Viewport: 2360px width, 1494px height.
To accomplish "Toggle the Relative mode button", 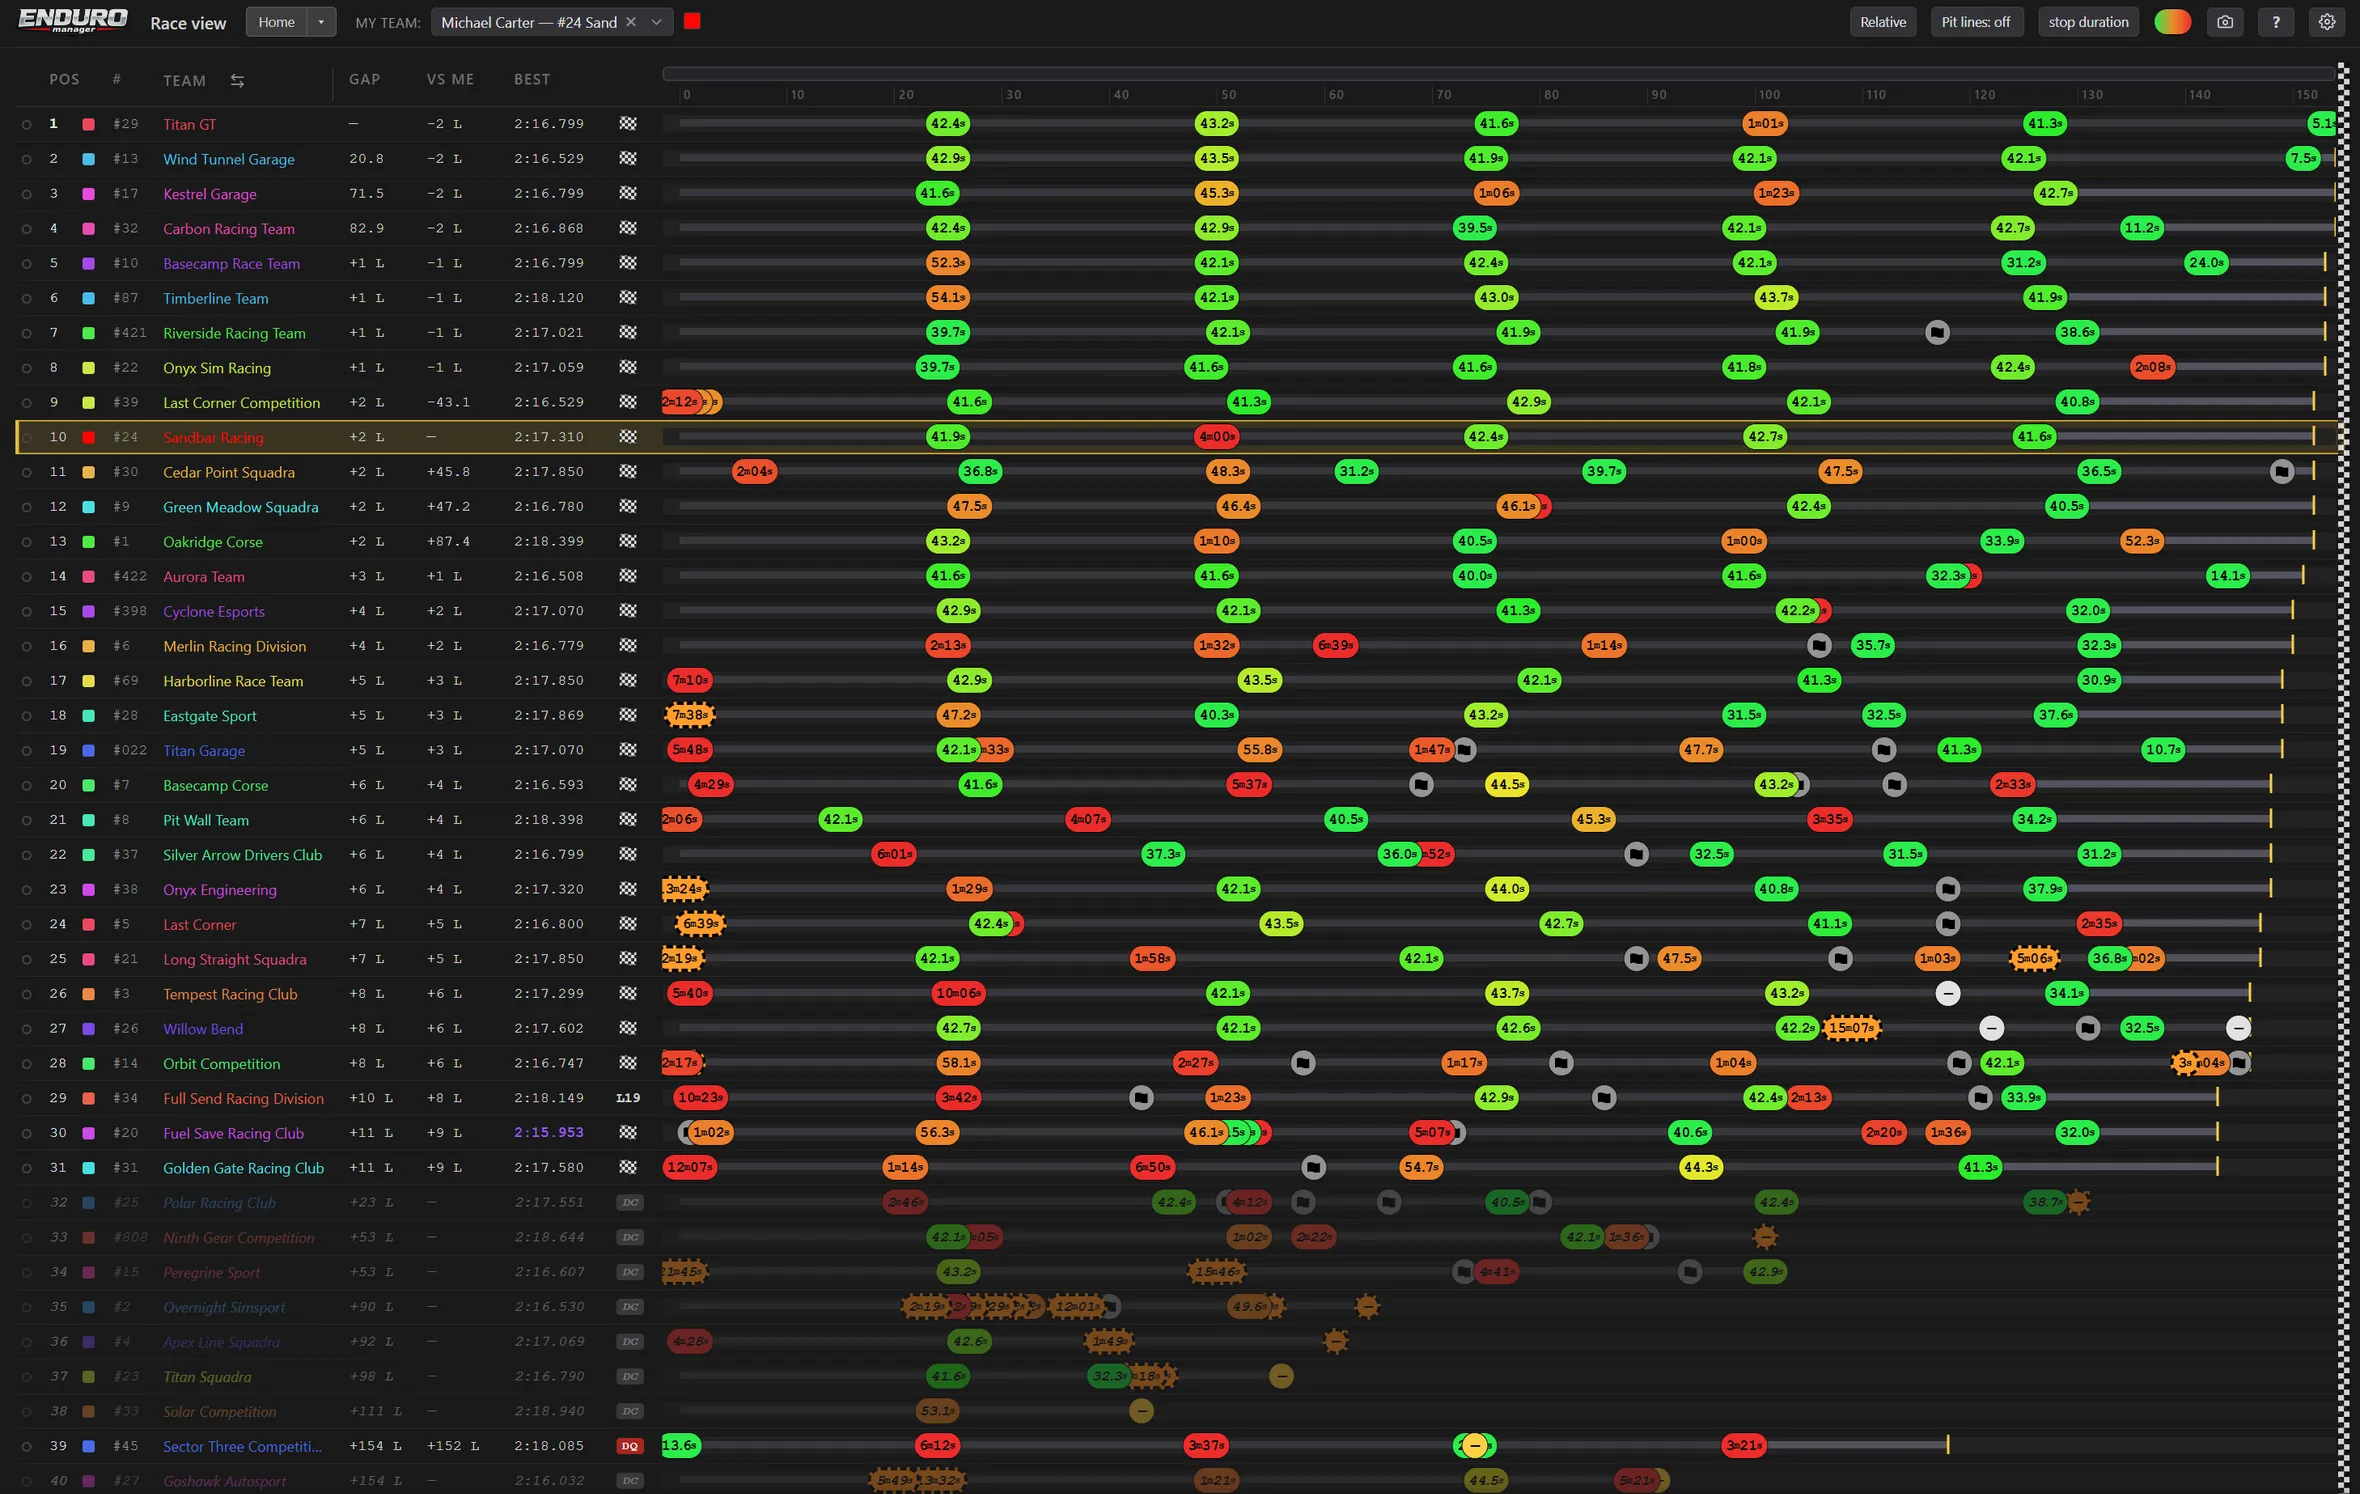I will coord(1883,22).
